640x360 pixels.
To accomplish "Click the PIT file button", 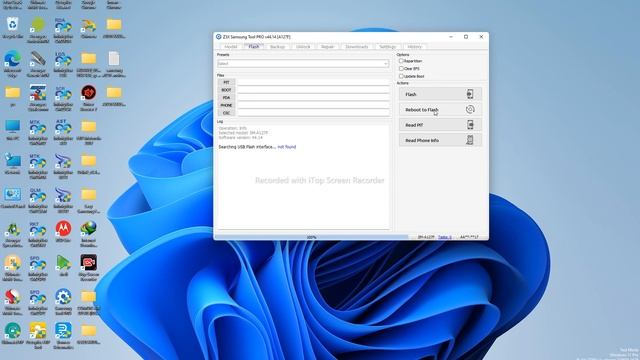I will [226, 82].
